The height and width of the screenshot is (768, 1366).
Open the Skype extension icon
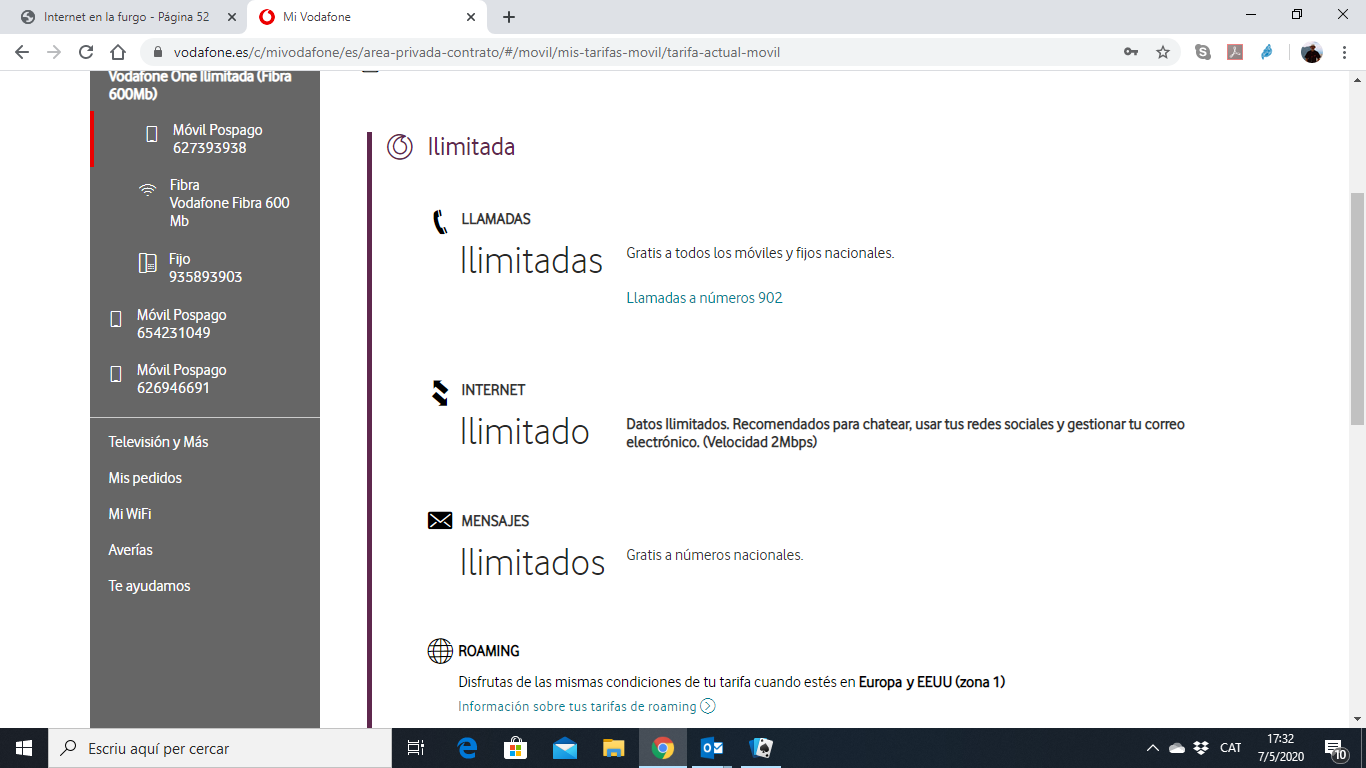[1203, 52]
